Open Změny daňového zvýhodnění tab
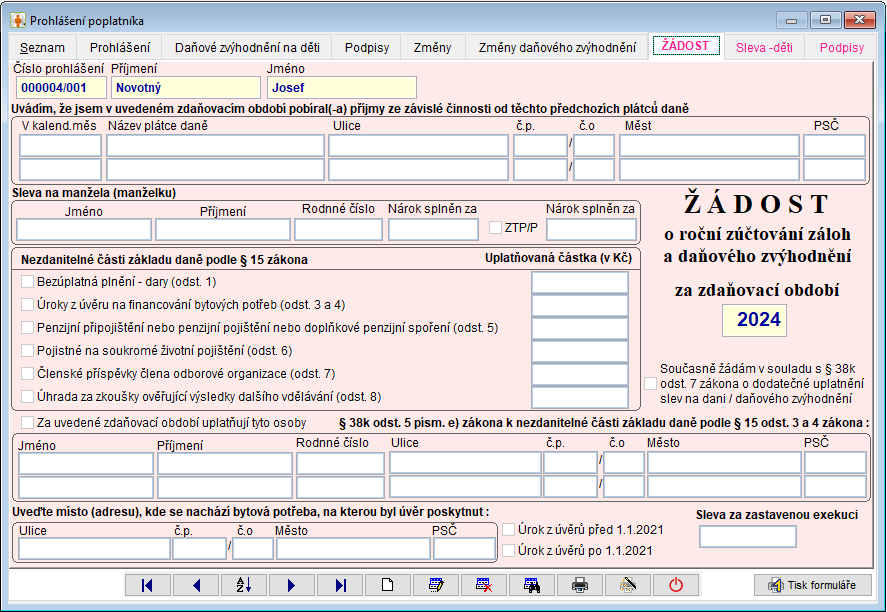Viewport: 887px width, 612px height. 557,48
